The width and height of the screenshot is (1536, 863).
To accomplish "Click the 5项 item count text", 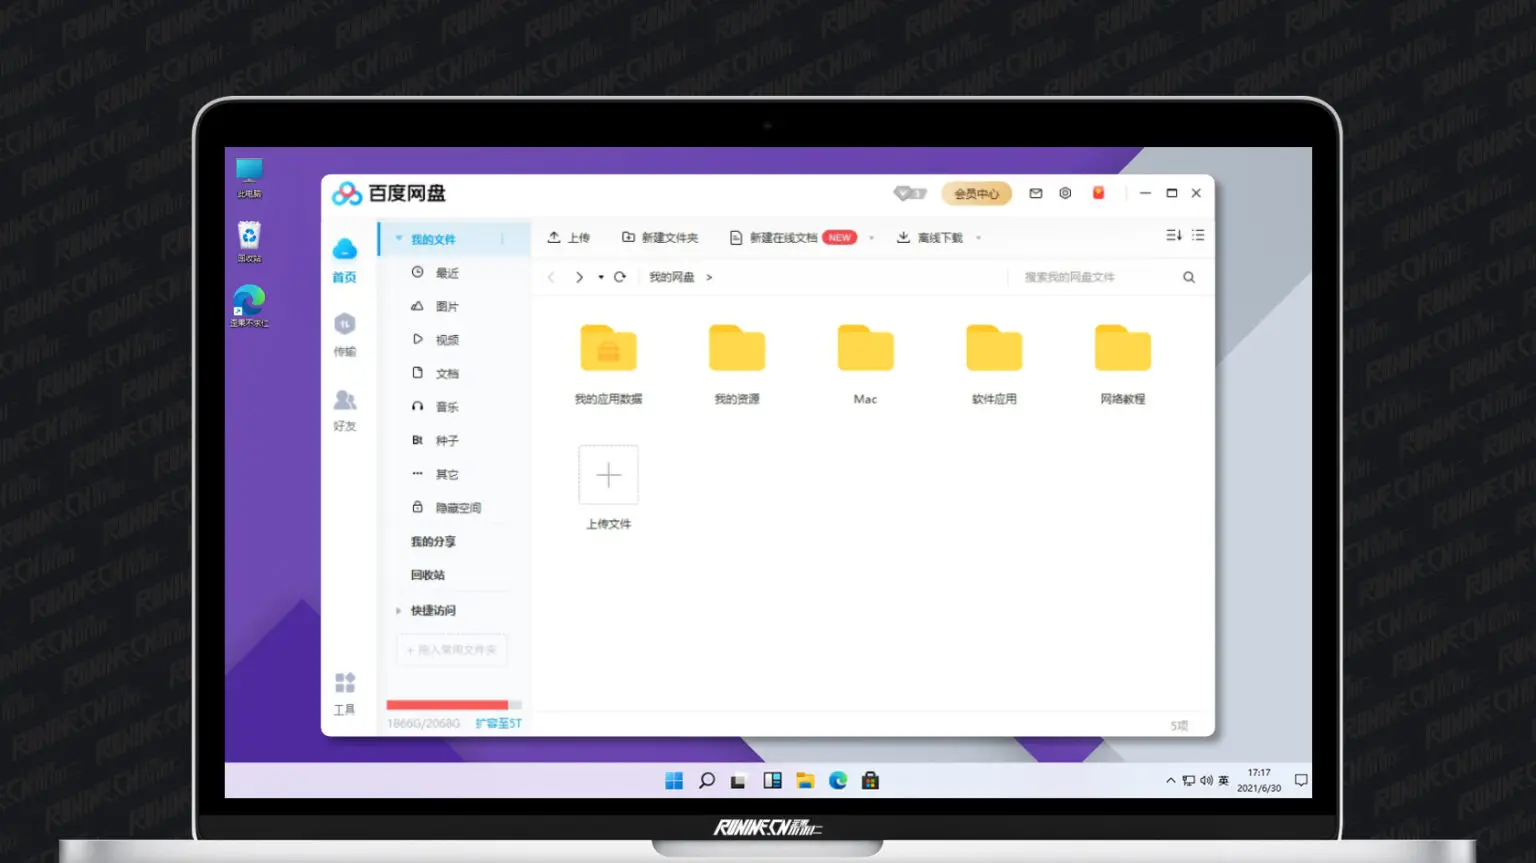I will pyautogui.click(x=1180, y=726).
